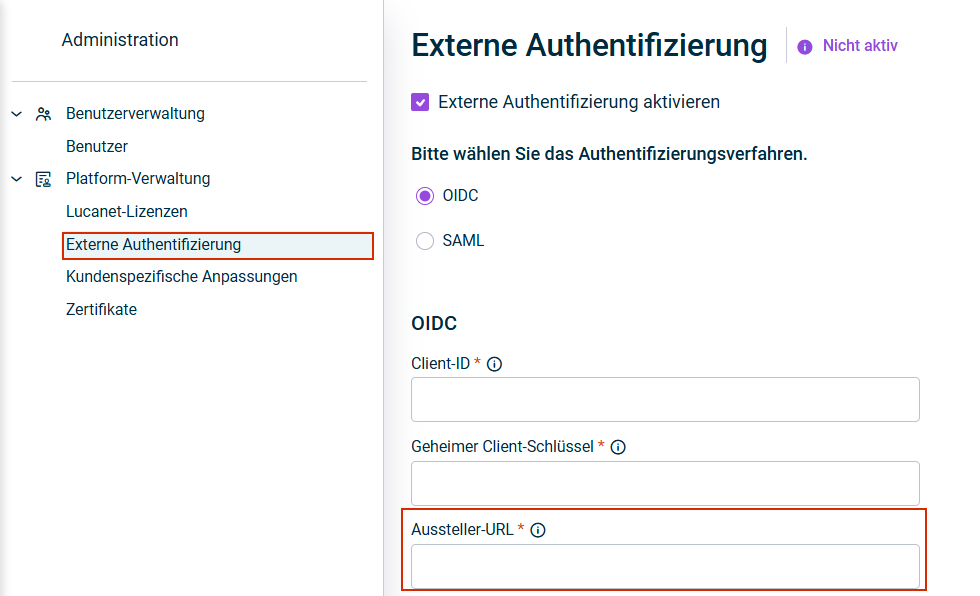Choose the SAML authentication option
The image size is (980, 596).
click(x=425, y=241)
